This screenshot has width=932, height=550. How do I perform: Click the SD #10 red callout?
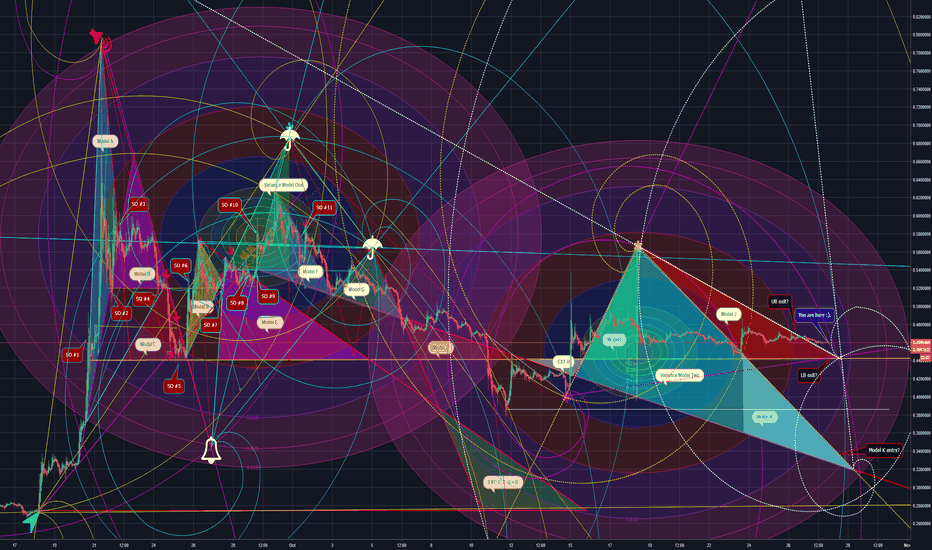(x=229, y=205)
